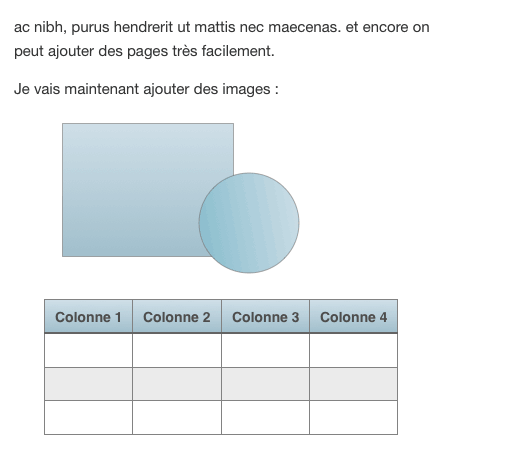Select first empty cell under Colonne 4

pos(353,350)
